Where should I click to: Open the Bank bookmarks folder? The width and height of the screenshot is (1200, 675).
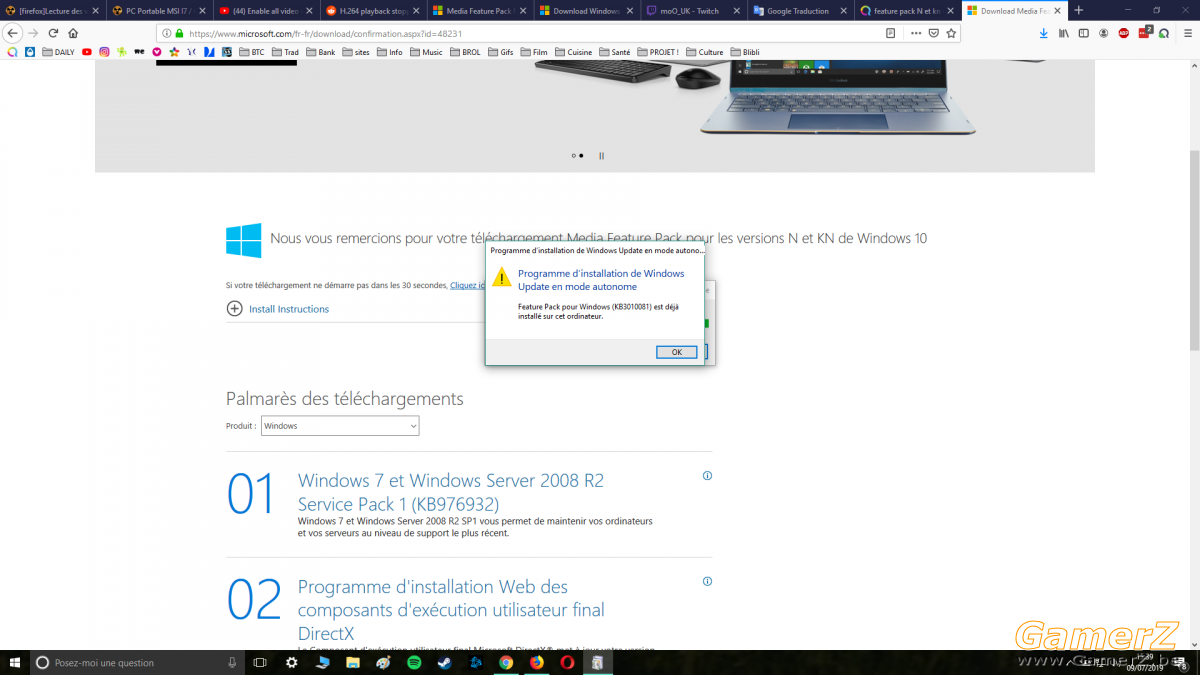[321, 52]
